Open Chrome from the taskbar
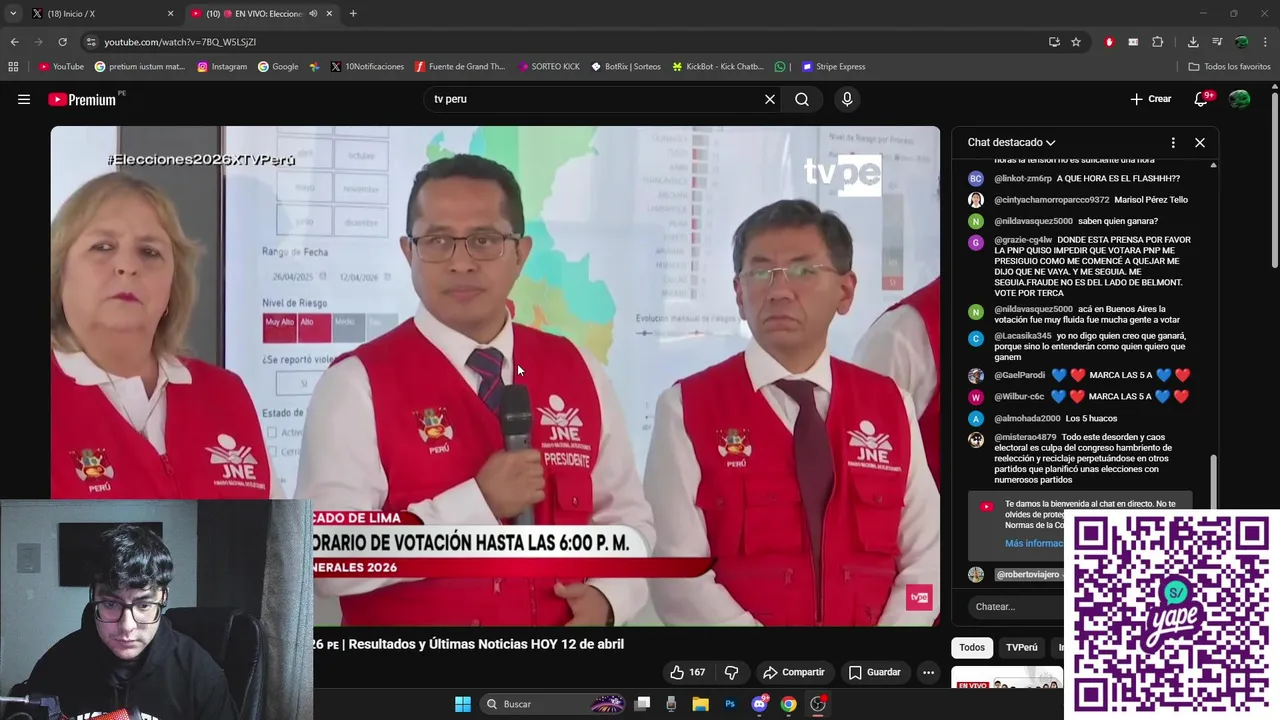The image size is (1280, 720). pos(789,704)
